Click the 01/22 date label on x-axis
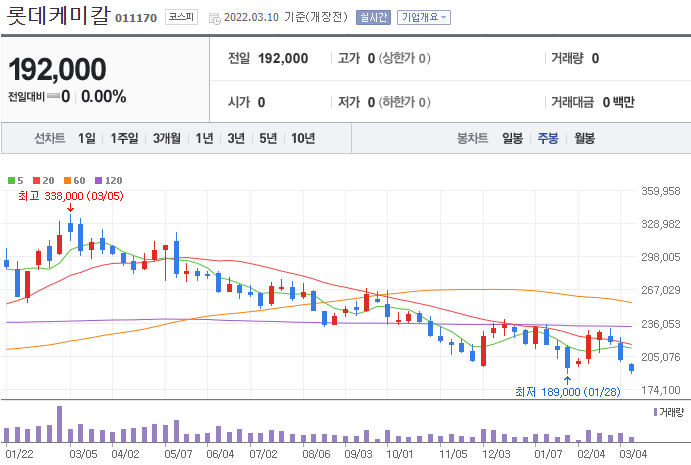The image size is (691, 465). (x=19, y=454)
